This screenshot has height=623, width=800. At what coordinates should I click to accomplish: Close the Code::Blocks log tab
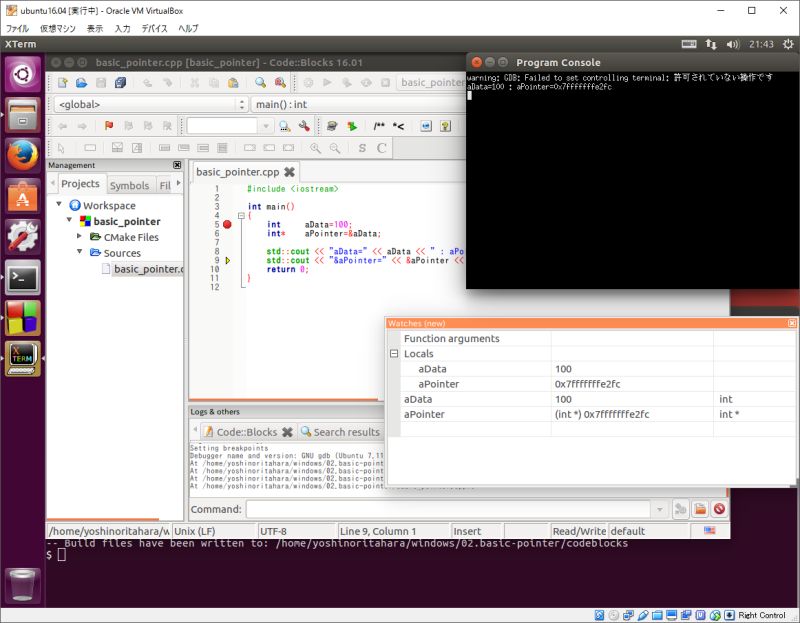point(287,432)
